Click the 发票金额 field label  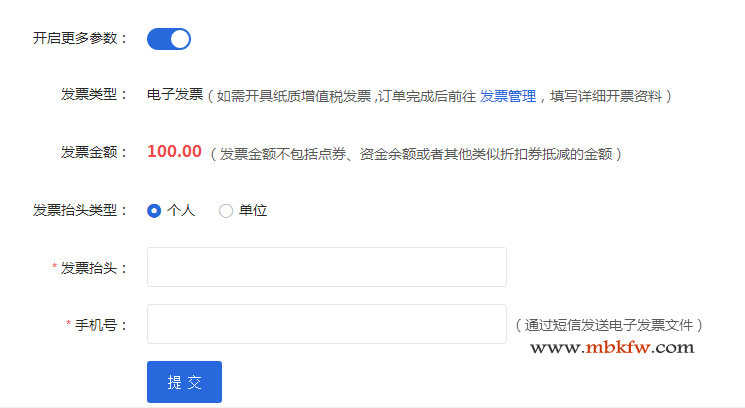click(92, 153)
